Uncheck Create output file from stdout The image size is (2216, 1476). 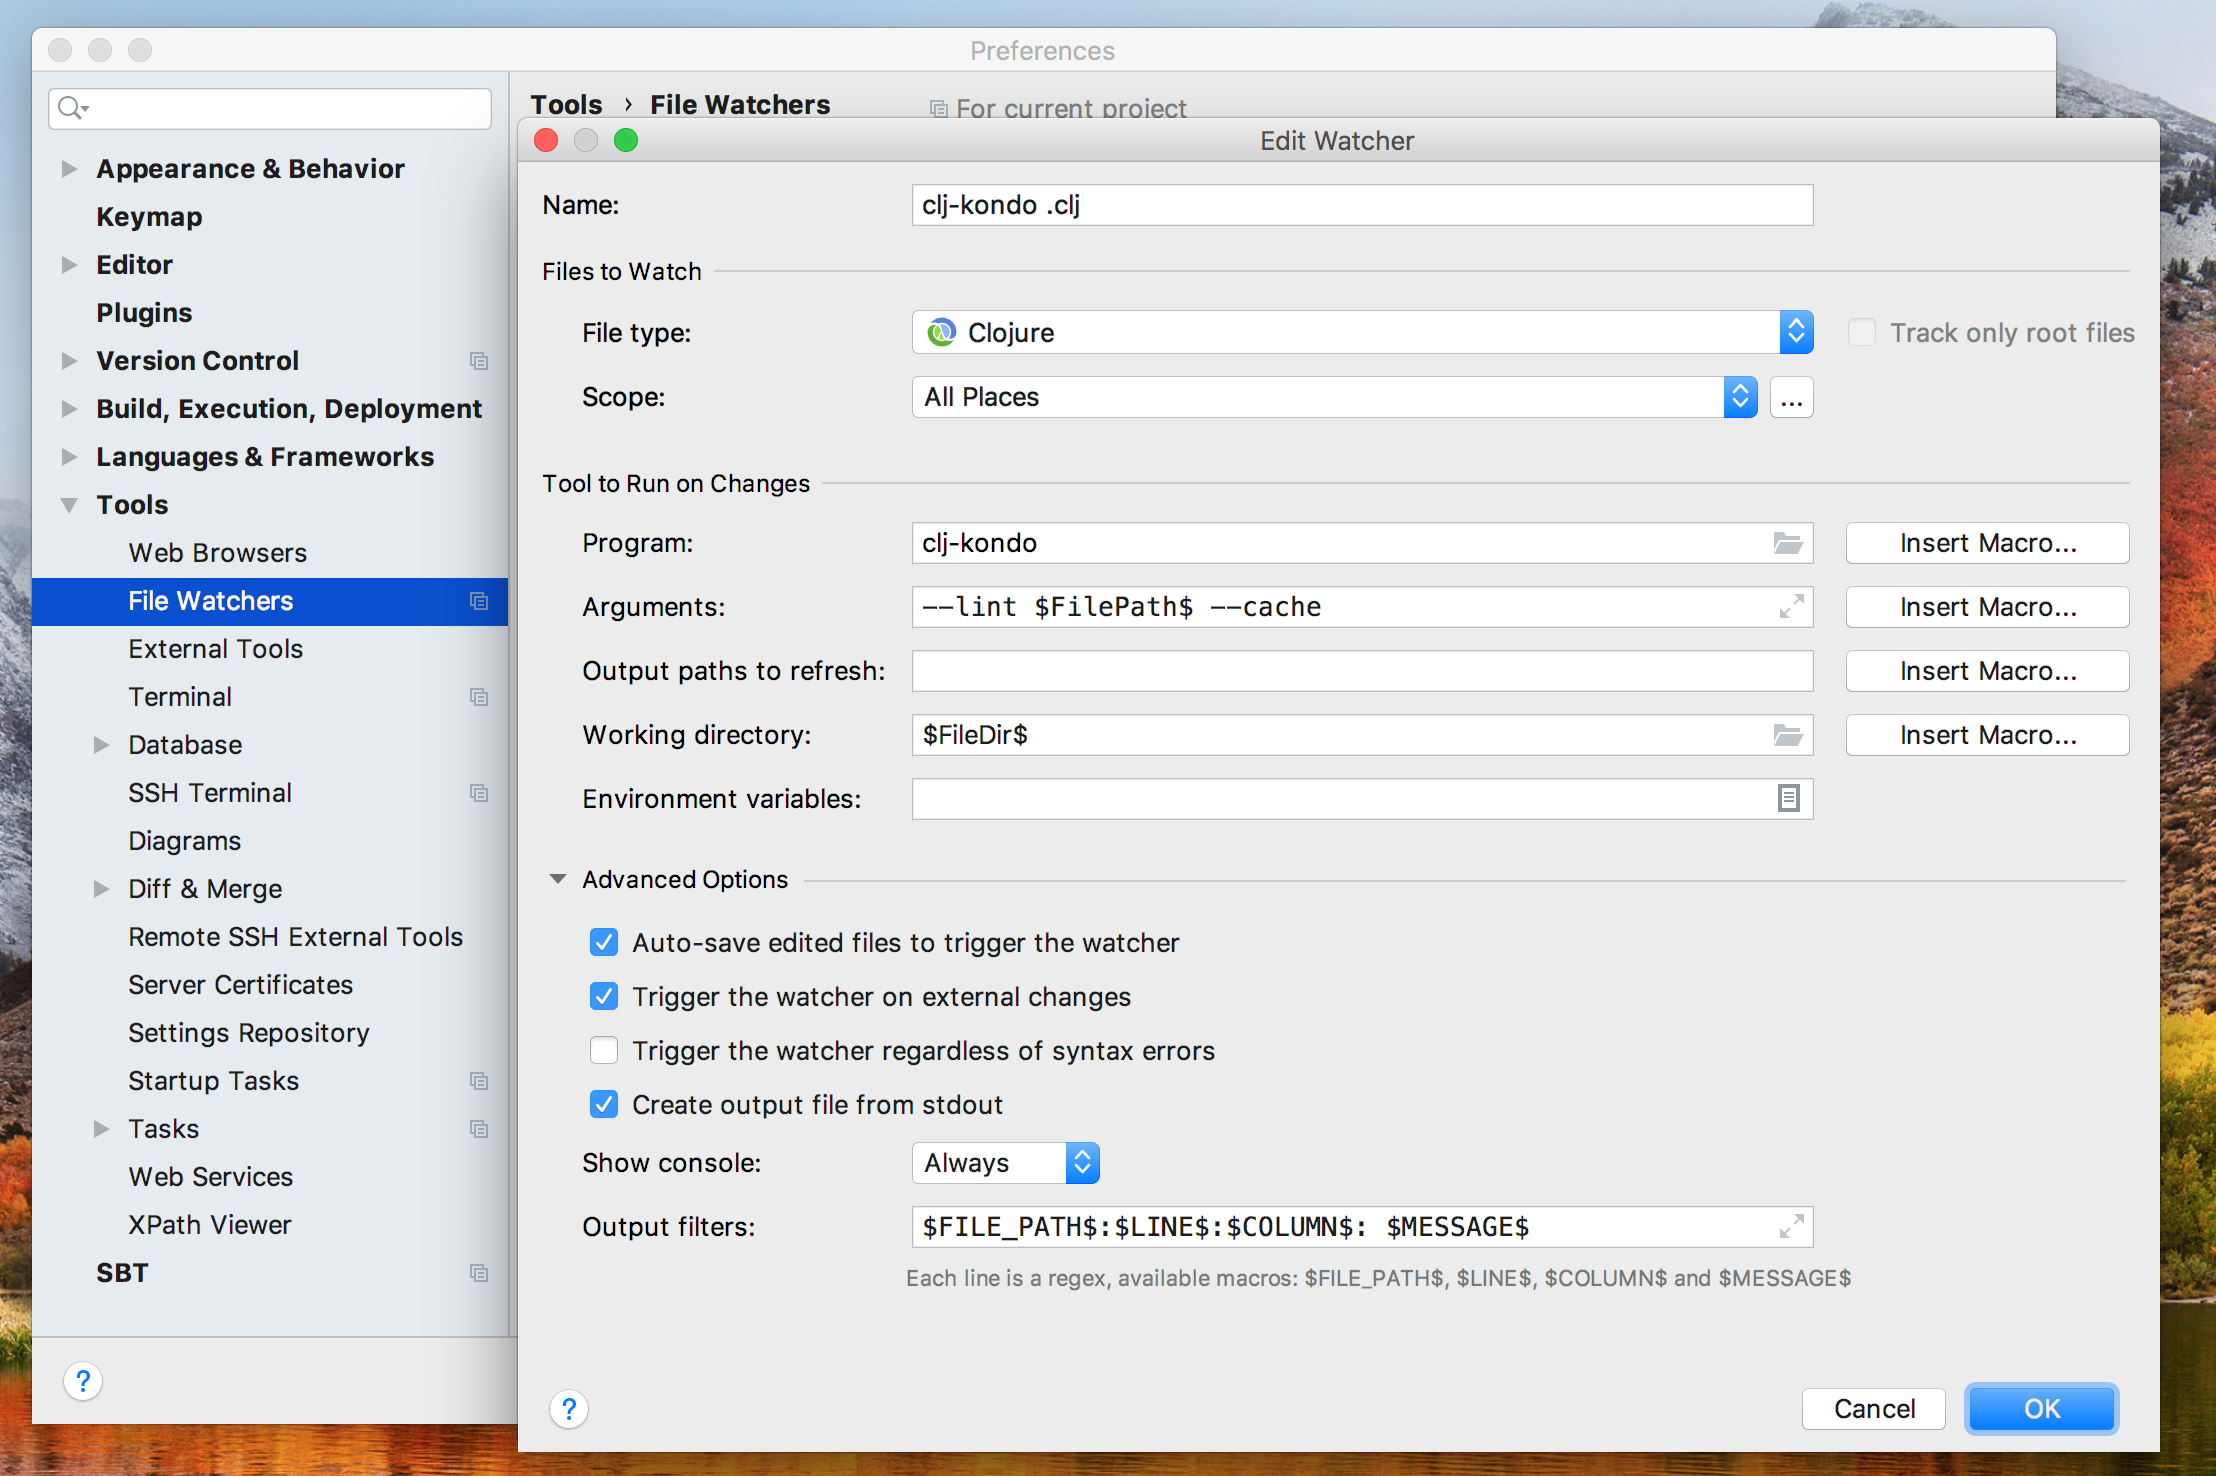[x=604, y=1104]
